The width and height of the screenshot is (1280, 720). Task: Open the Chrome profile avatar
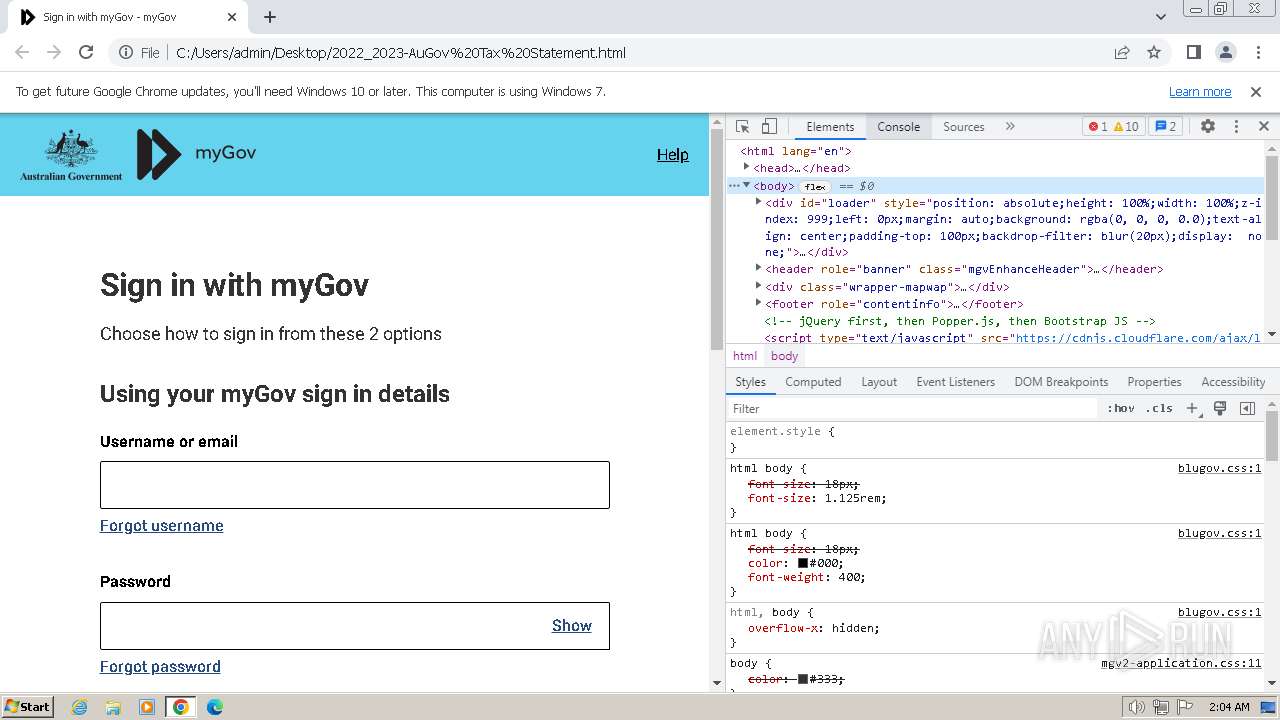point(1226,53)
